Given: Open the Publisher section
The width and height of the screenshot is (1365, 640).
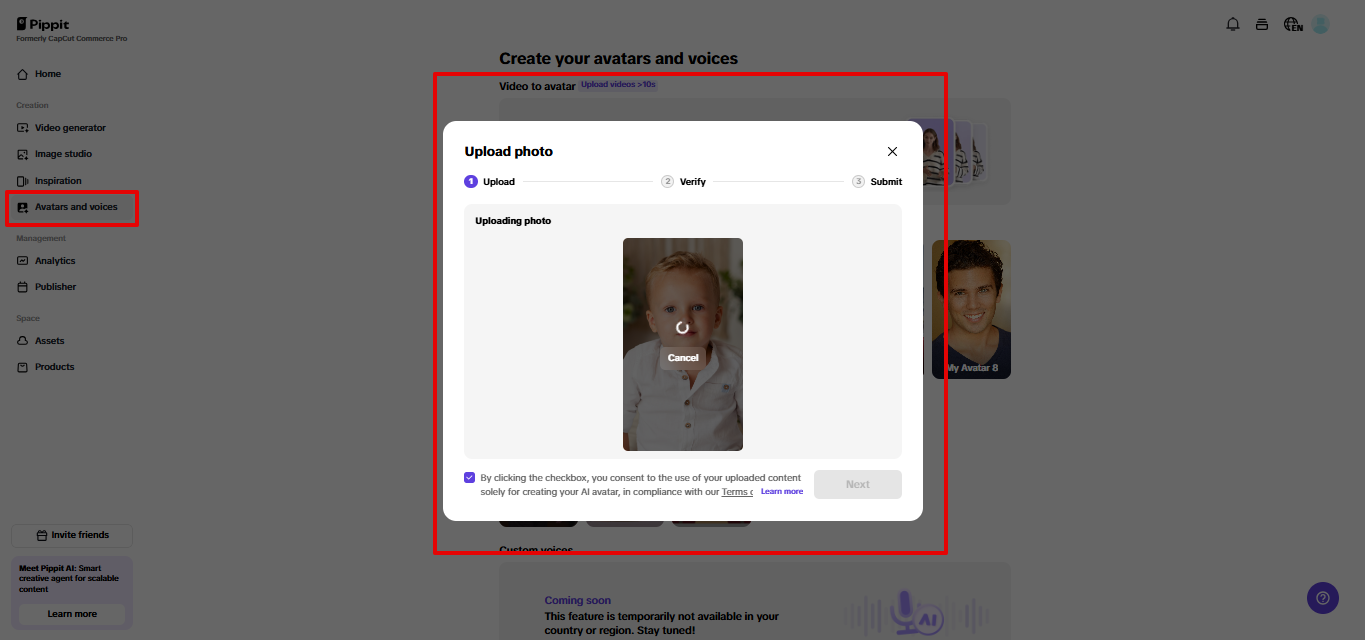Looking at the screenshot, I should point(57,286).
